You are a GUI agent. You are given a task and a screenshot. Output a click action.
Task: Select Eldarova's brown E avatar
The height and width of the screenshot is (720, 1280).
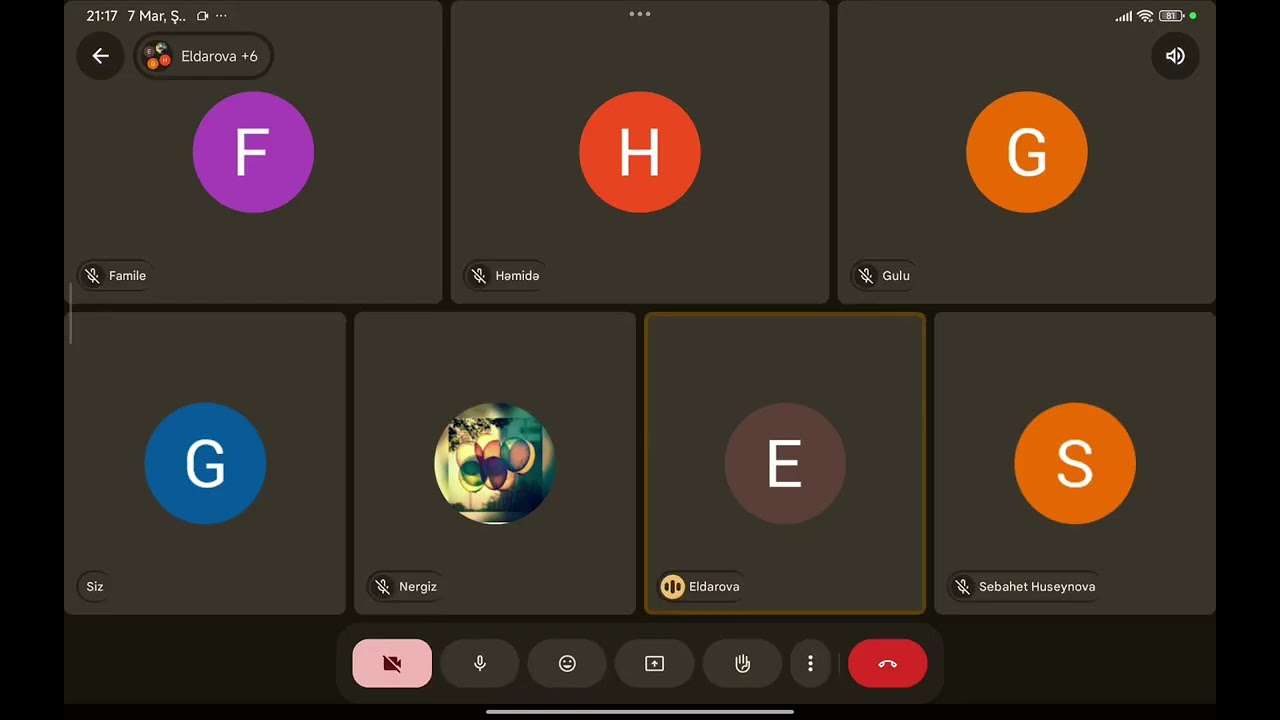pos(785,463)
